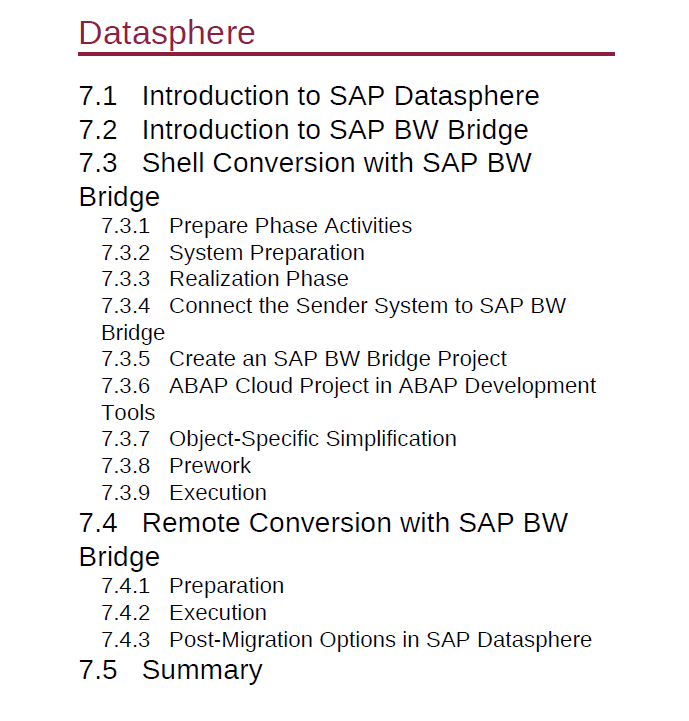The height and width of the screenshot is (721, 689).
Task: Select 7.3.1 Prepare Phase Activities
Action: (x=257, y=226)
